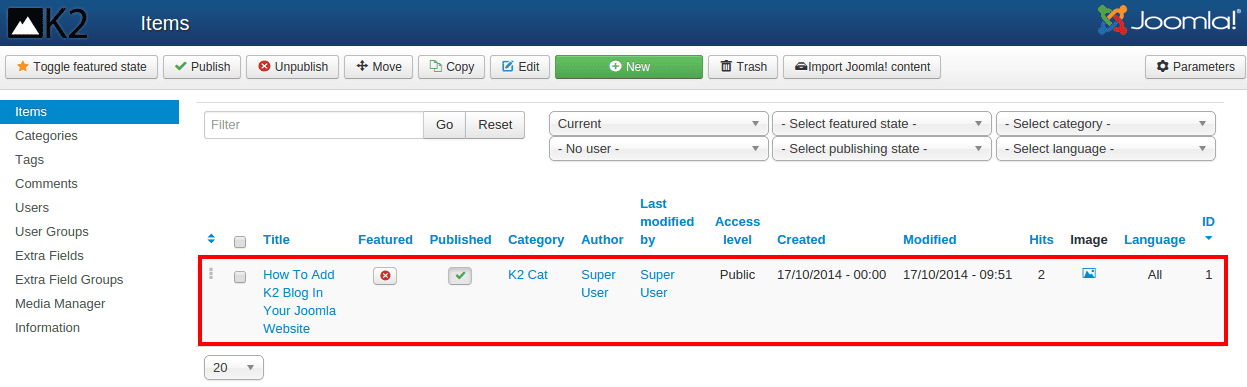Click Super User in Author column
This screenshot has height=387, width=1247.
point(597,283)
